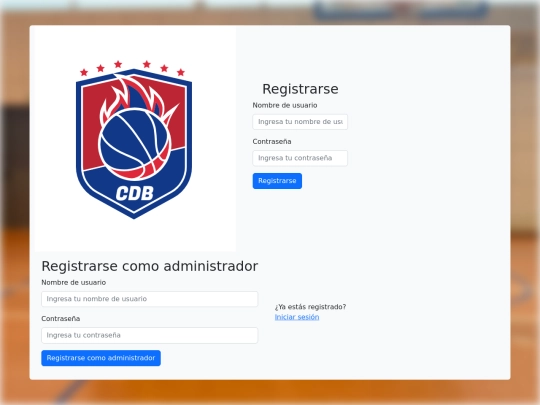Click the Nombre de usuario label in administrator form
Screen dimensions: 540x405
pos(74,282)
